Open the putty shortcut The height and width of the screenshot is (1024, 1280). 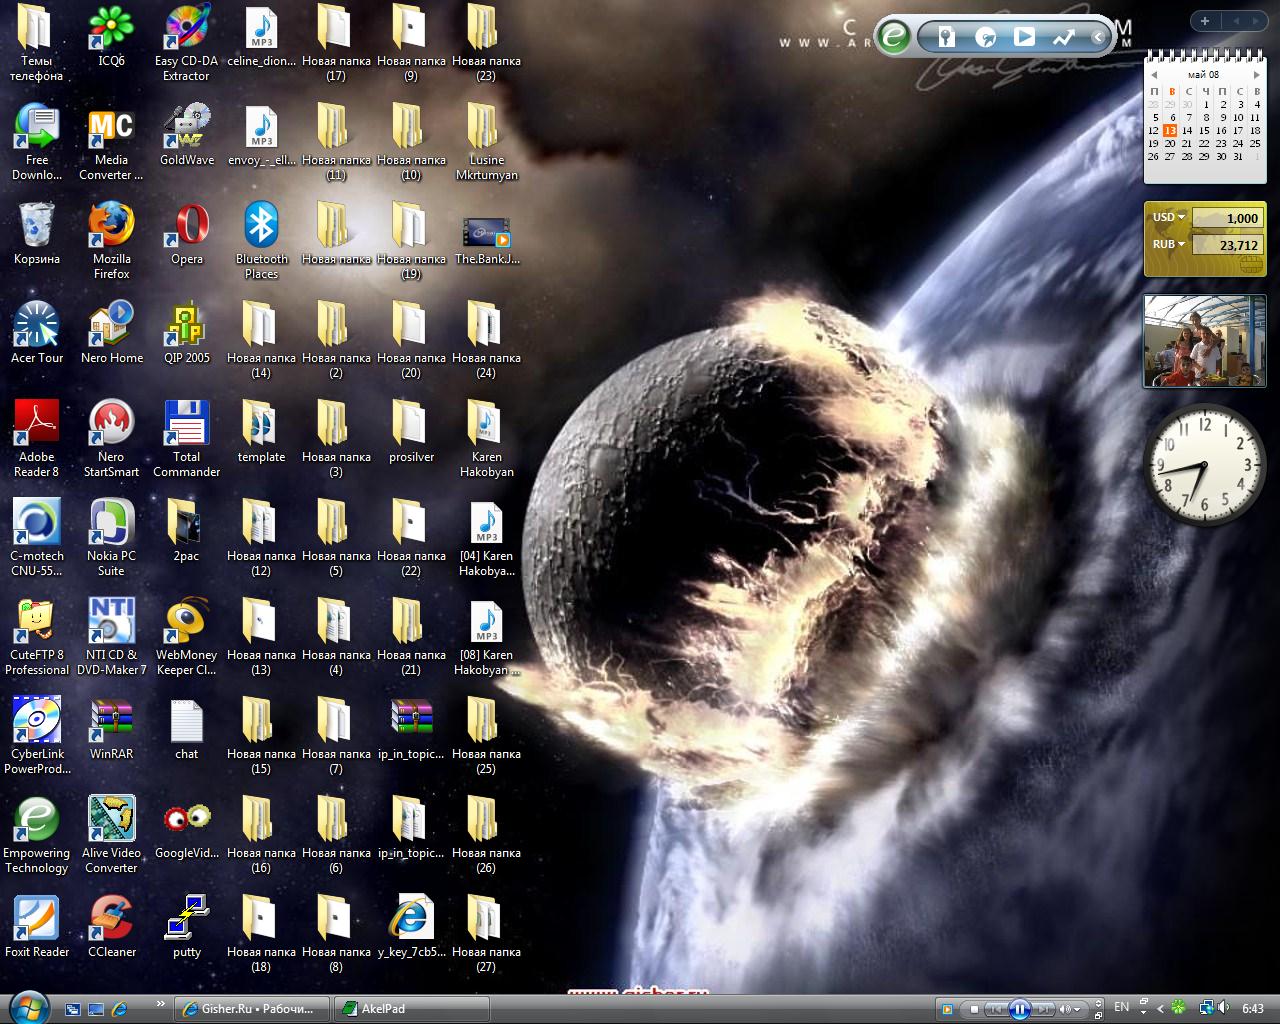point(186,919)
